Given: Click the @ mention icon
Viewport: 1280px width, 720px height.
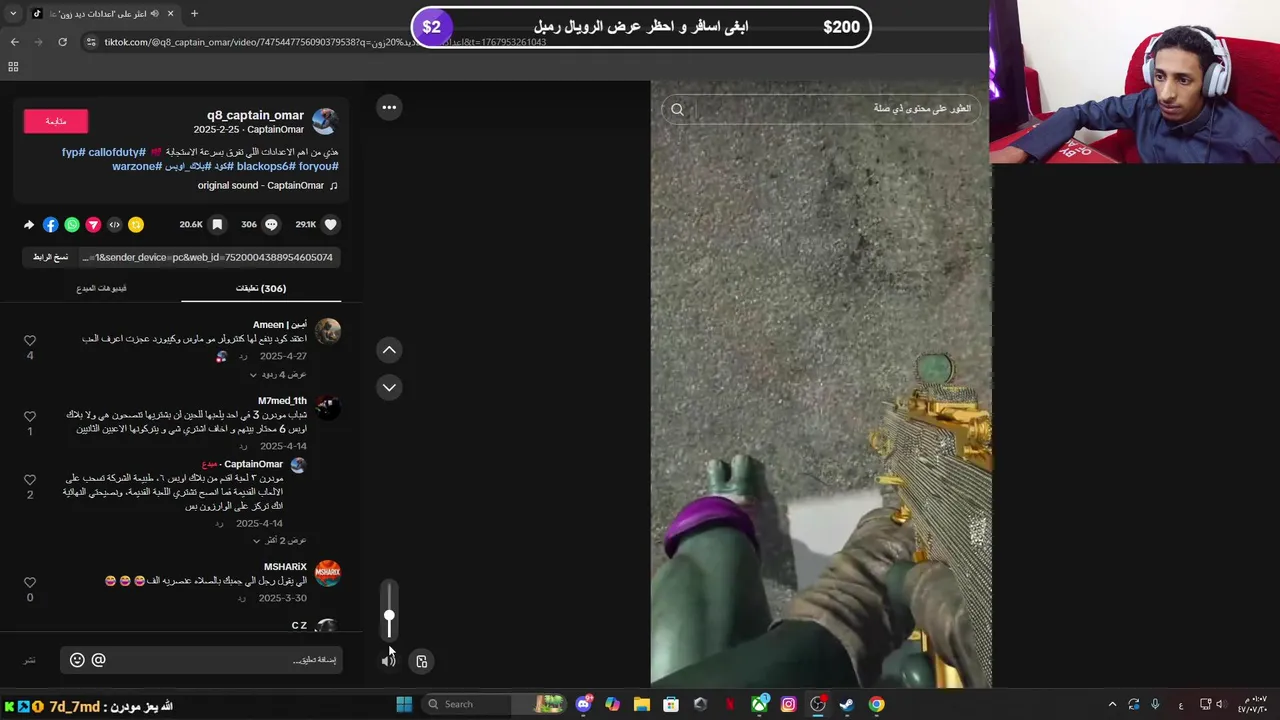Looking at the screenshot, I should point(98,660).
